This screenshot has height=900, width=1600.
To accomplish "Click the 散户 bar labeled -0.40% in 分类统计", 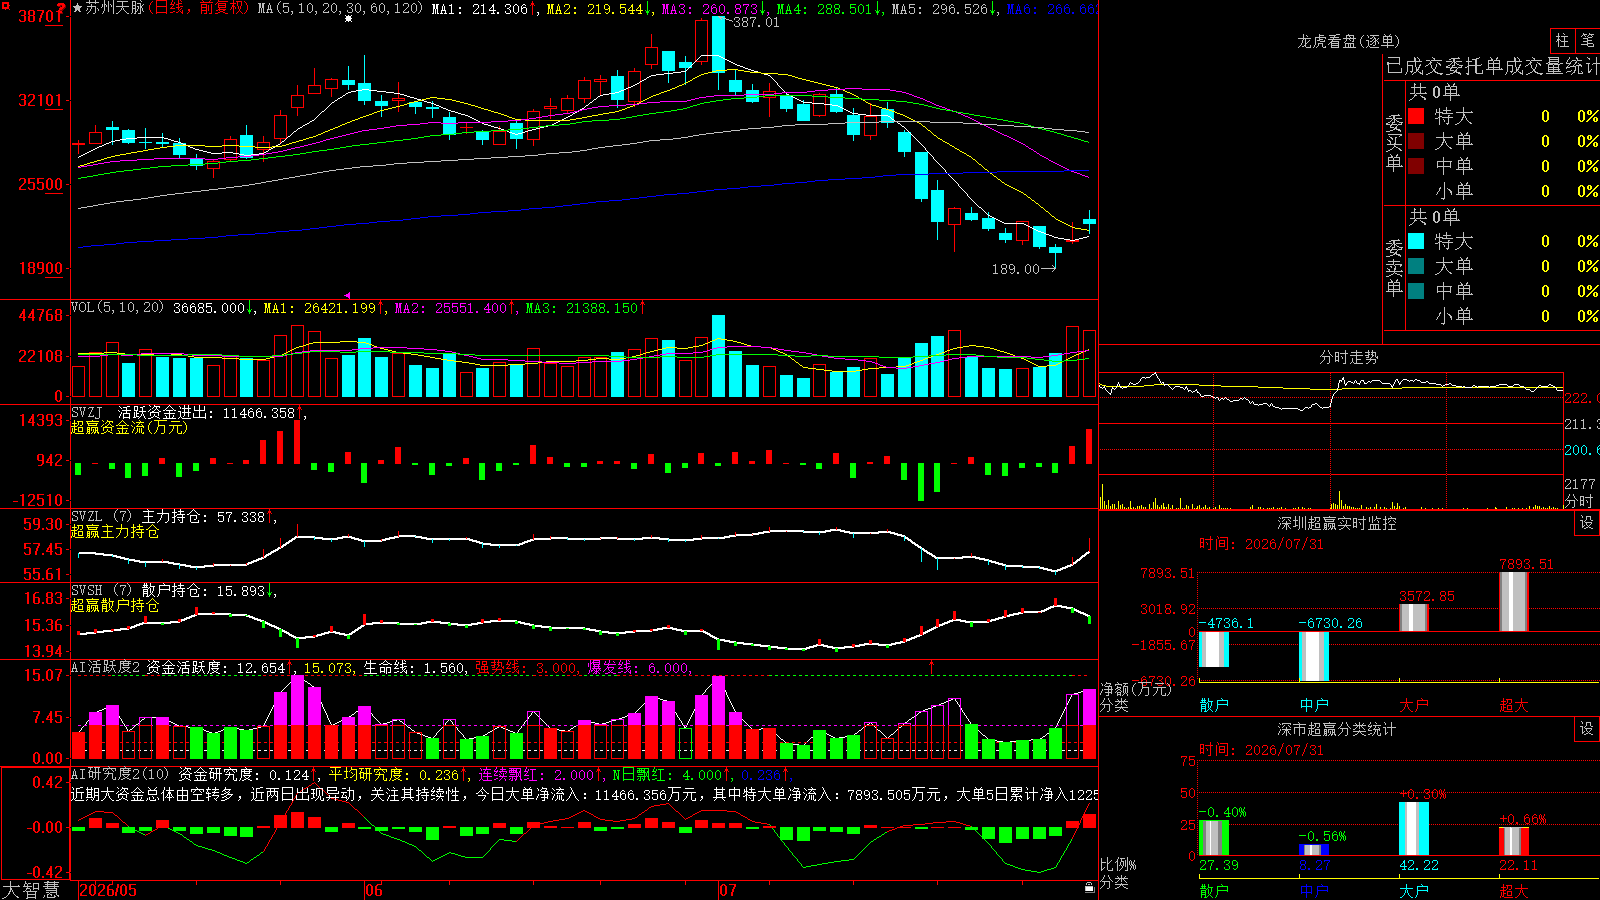I will 1214,838.
